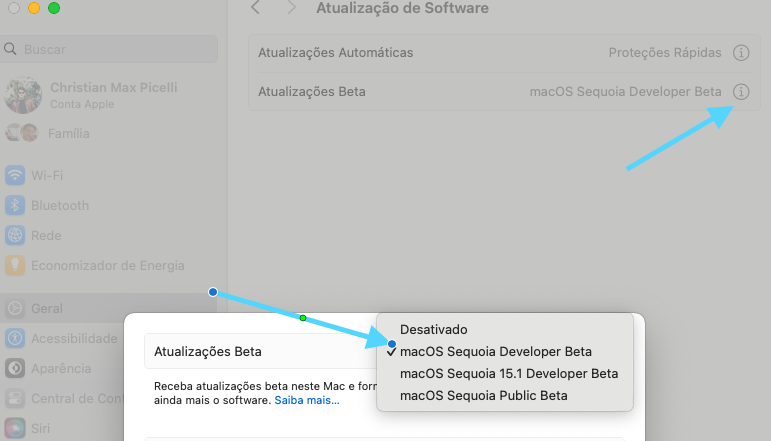This screenshot has height=441, width=771.
Task: Click the Wi-Fi icon in sidebar
Action: [x=15, y=176]
